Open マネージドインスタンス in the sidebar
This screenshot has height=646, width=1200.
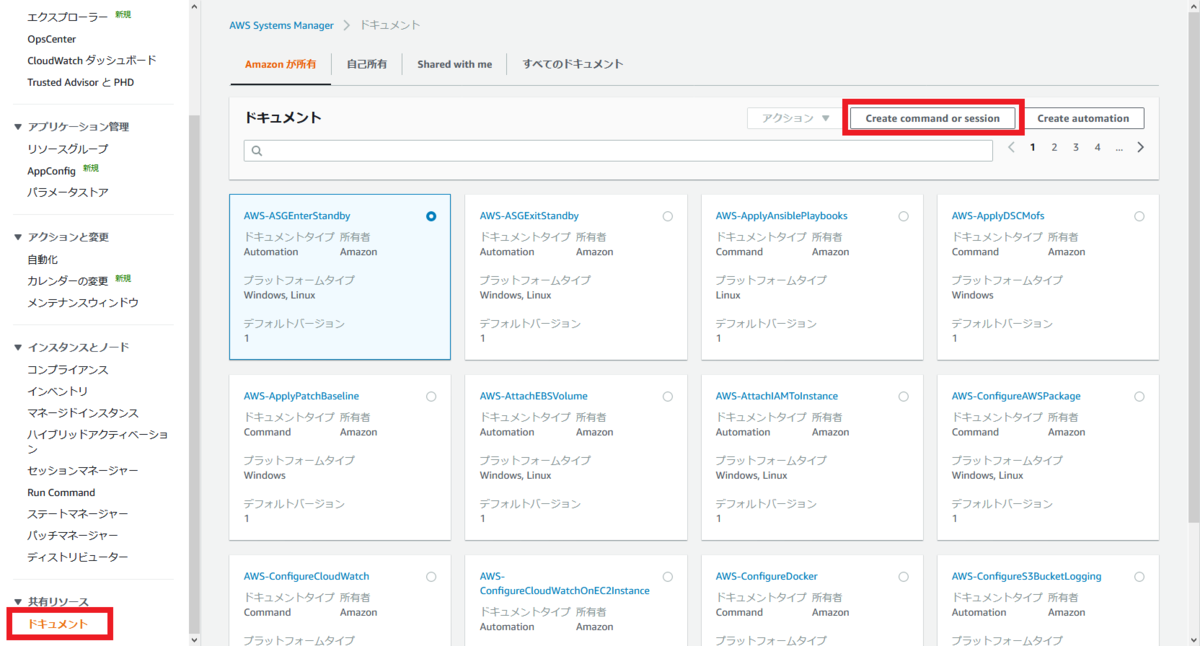coord(82,413)
